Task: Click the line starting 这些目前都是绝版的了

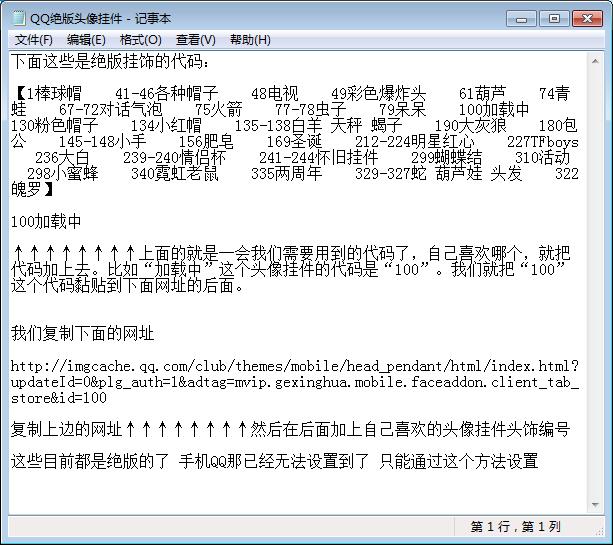Action: point(274,461)
